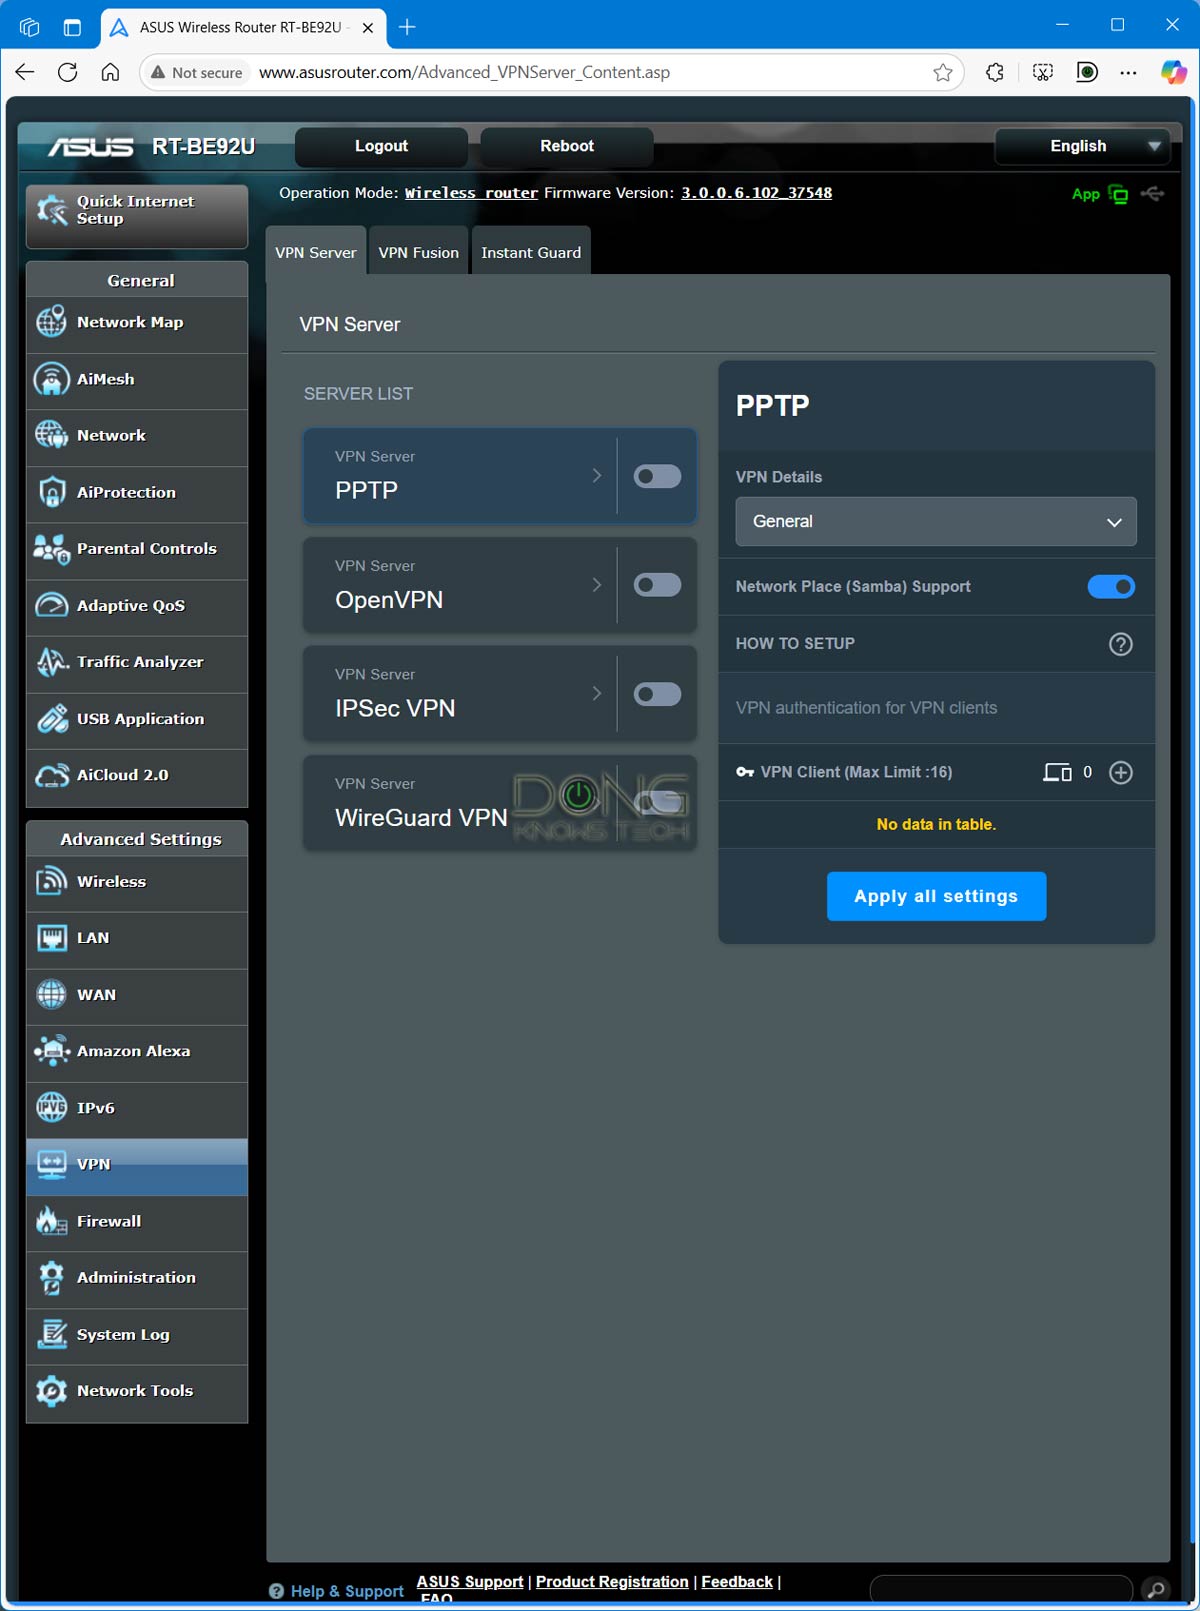
Task: Expand PPTP server card chevron
Action: (597, 476)
